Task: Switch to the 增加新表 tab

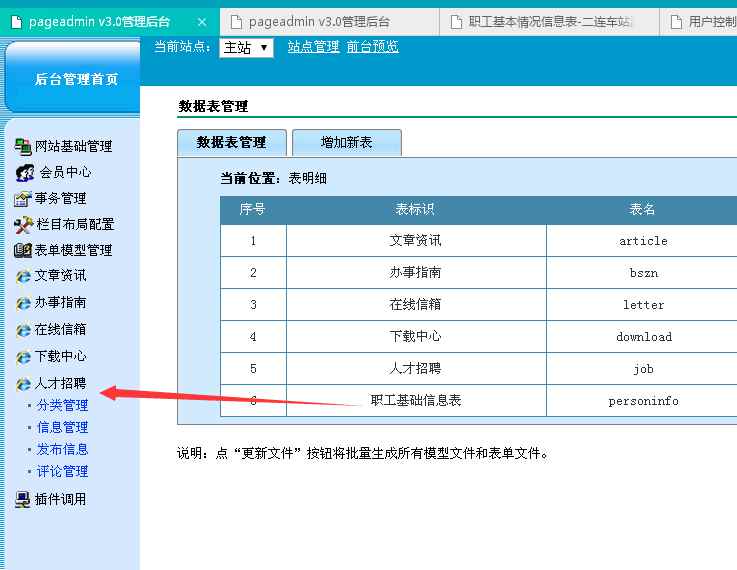Action: tap(346, 142)
